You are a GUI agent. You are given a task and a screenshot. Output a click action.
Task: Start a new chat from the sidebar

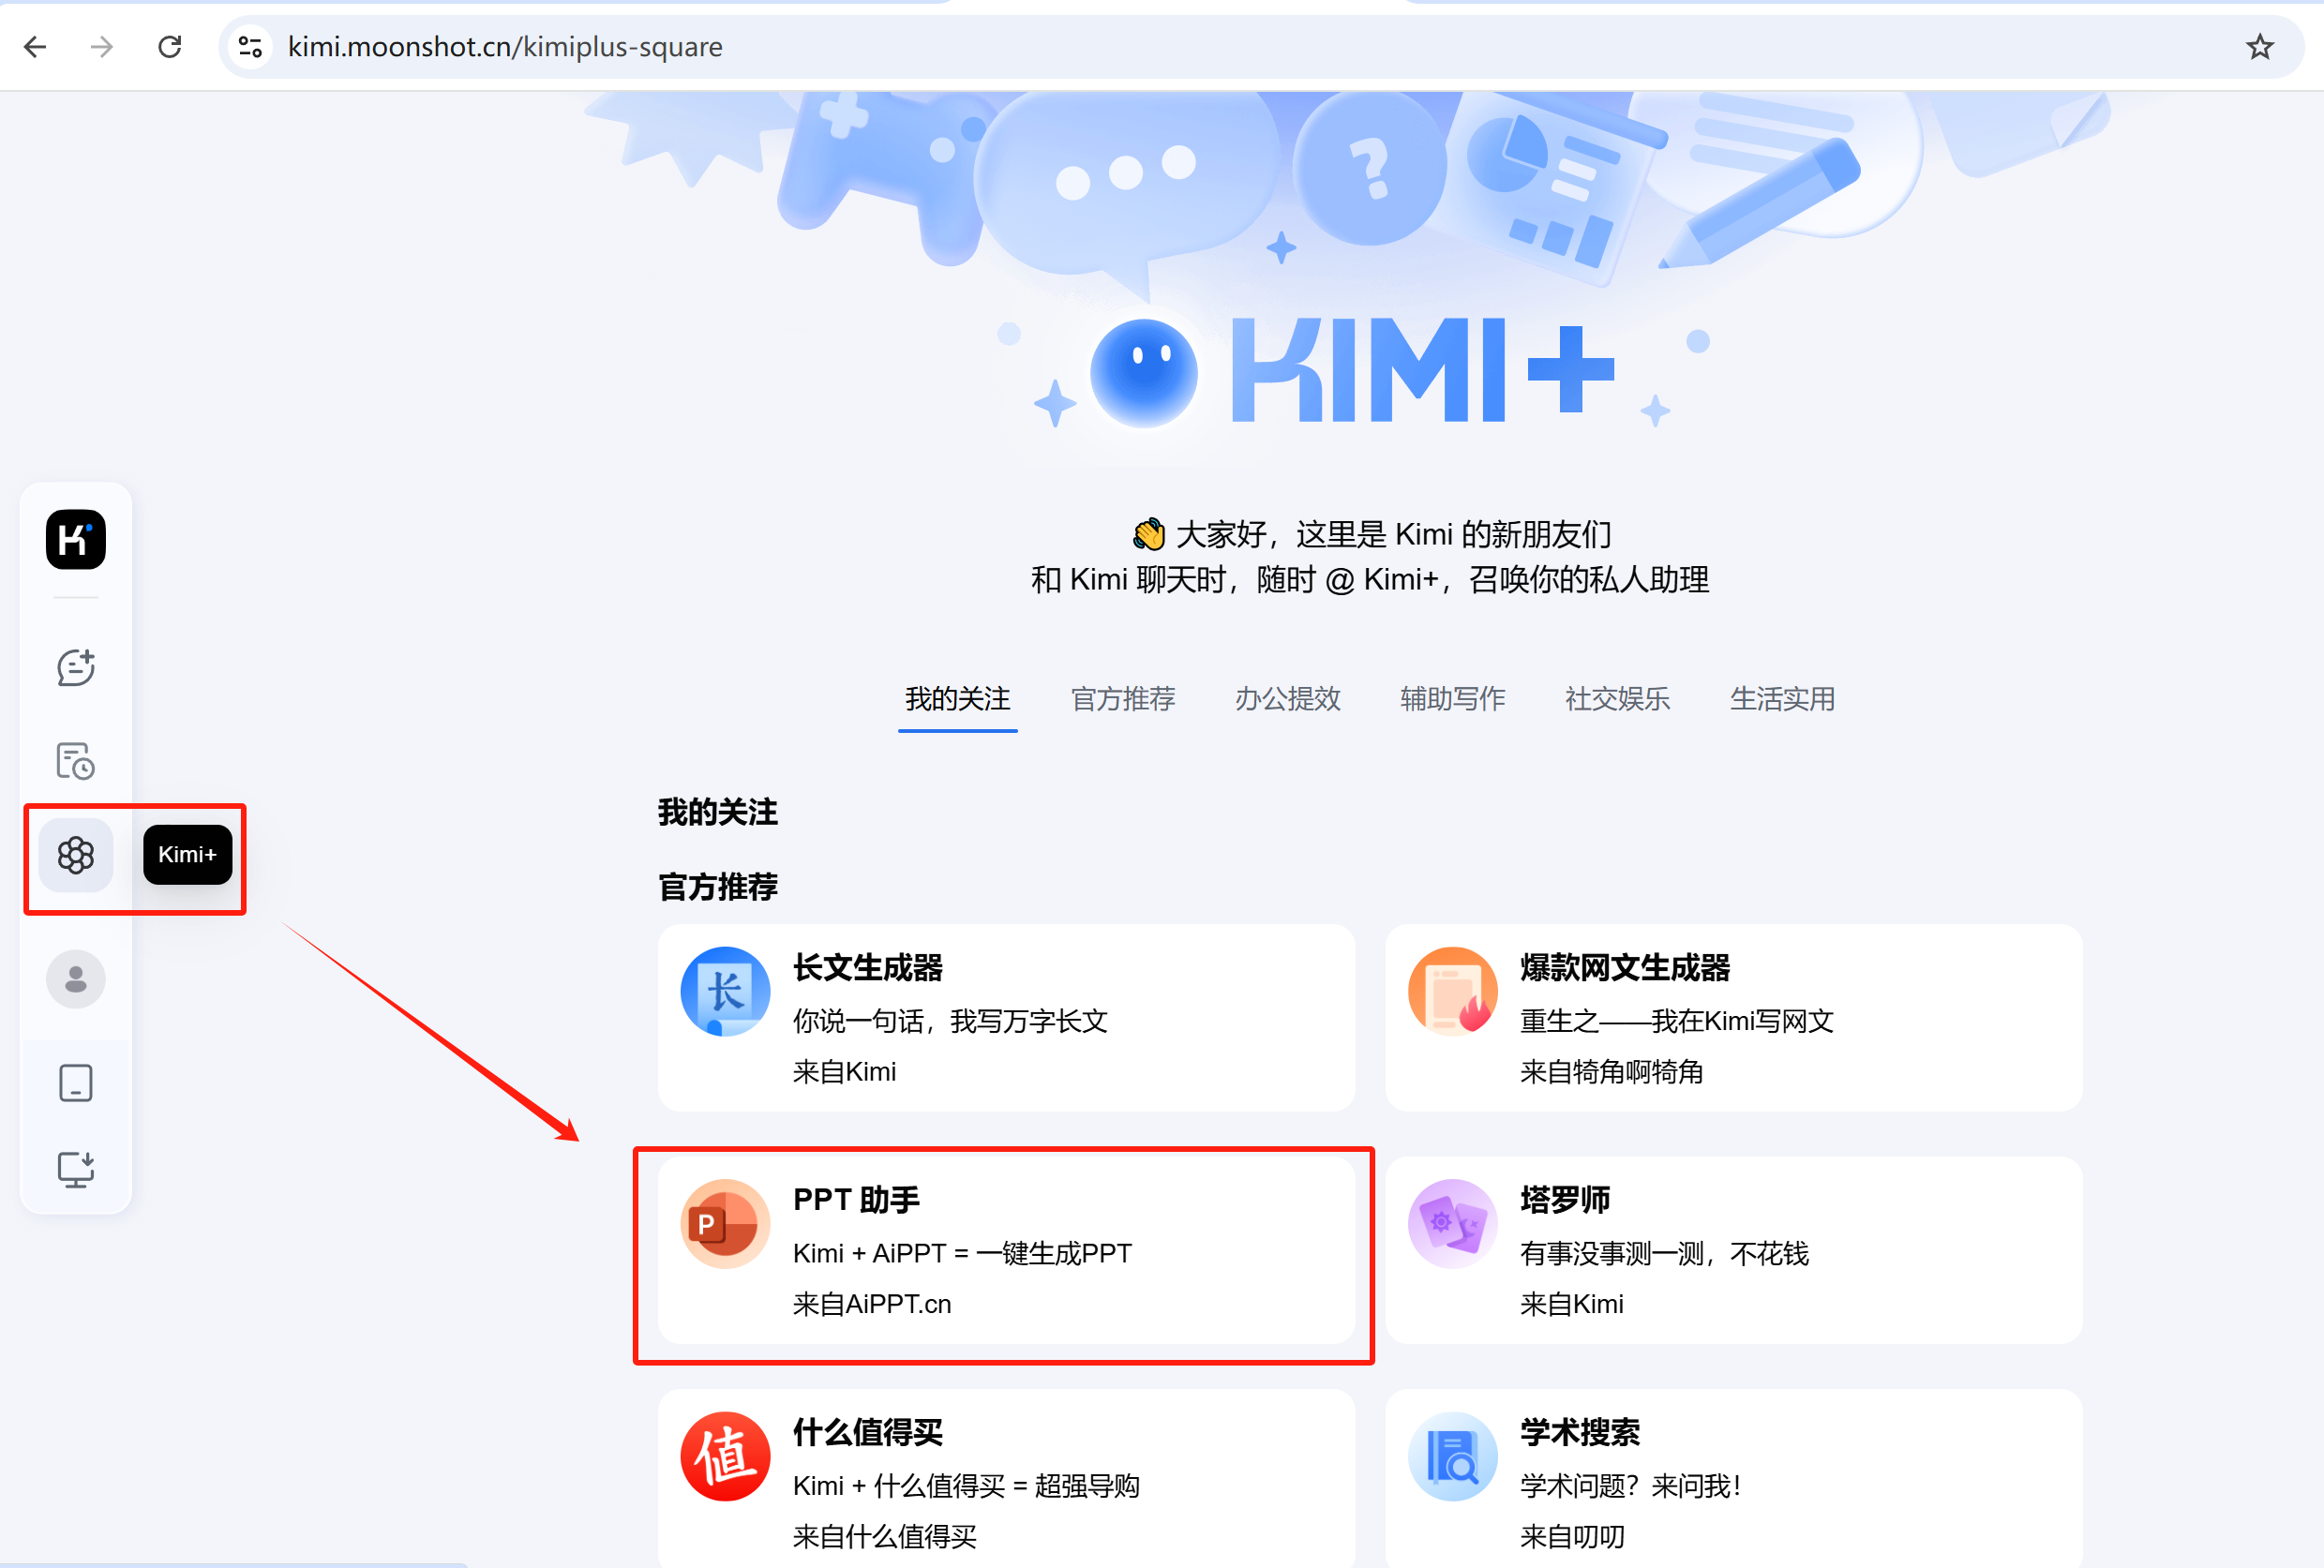click(76, 667)
